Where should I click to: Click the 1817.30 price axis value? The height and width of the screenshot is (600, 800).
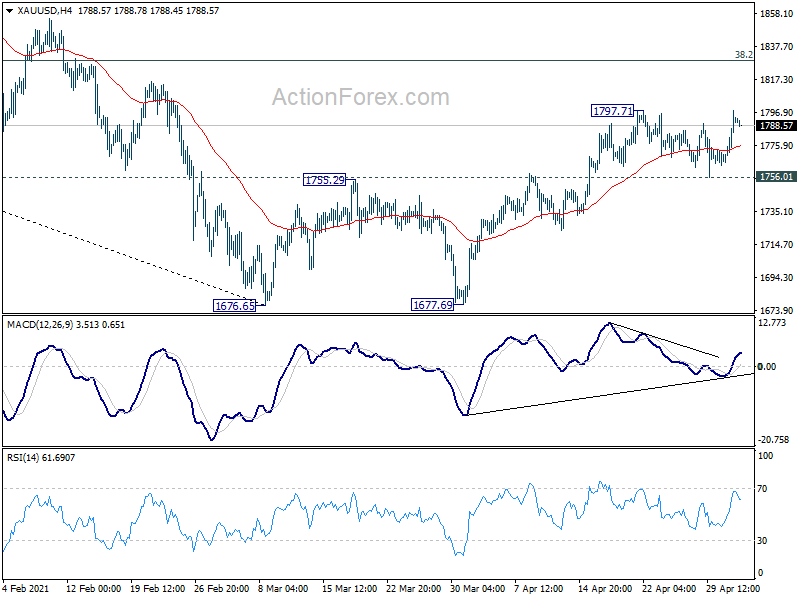click(x=776, y=80)
